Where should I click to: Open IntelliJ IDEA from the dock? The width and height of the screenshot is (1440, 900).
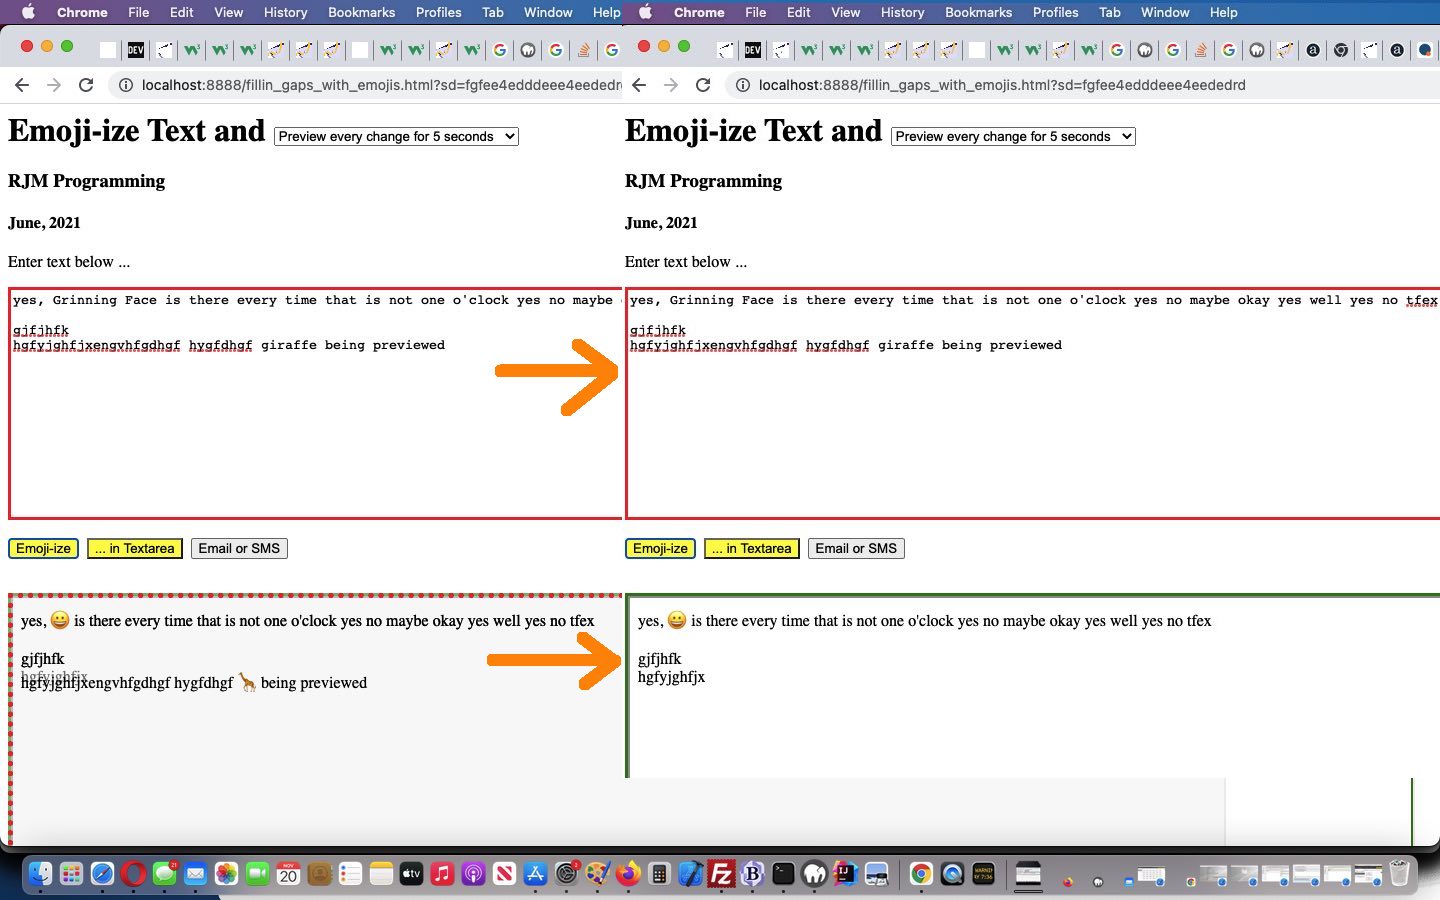845,874
